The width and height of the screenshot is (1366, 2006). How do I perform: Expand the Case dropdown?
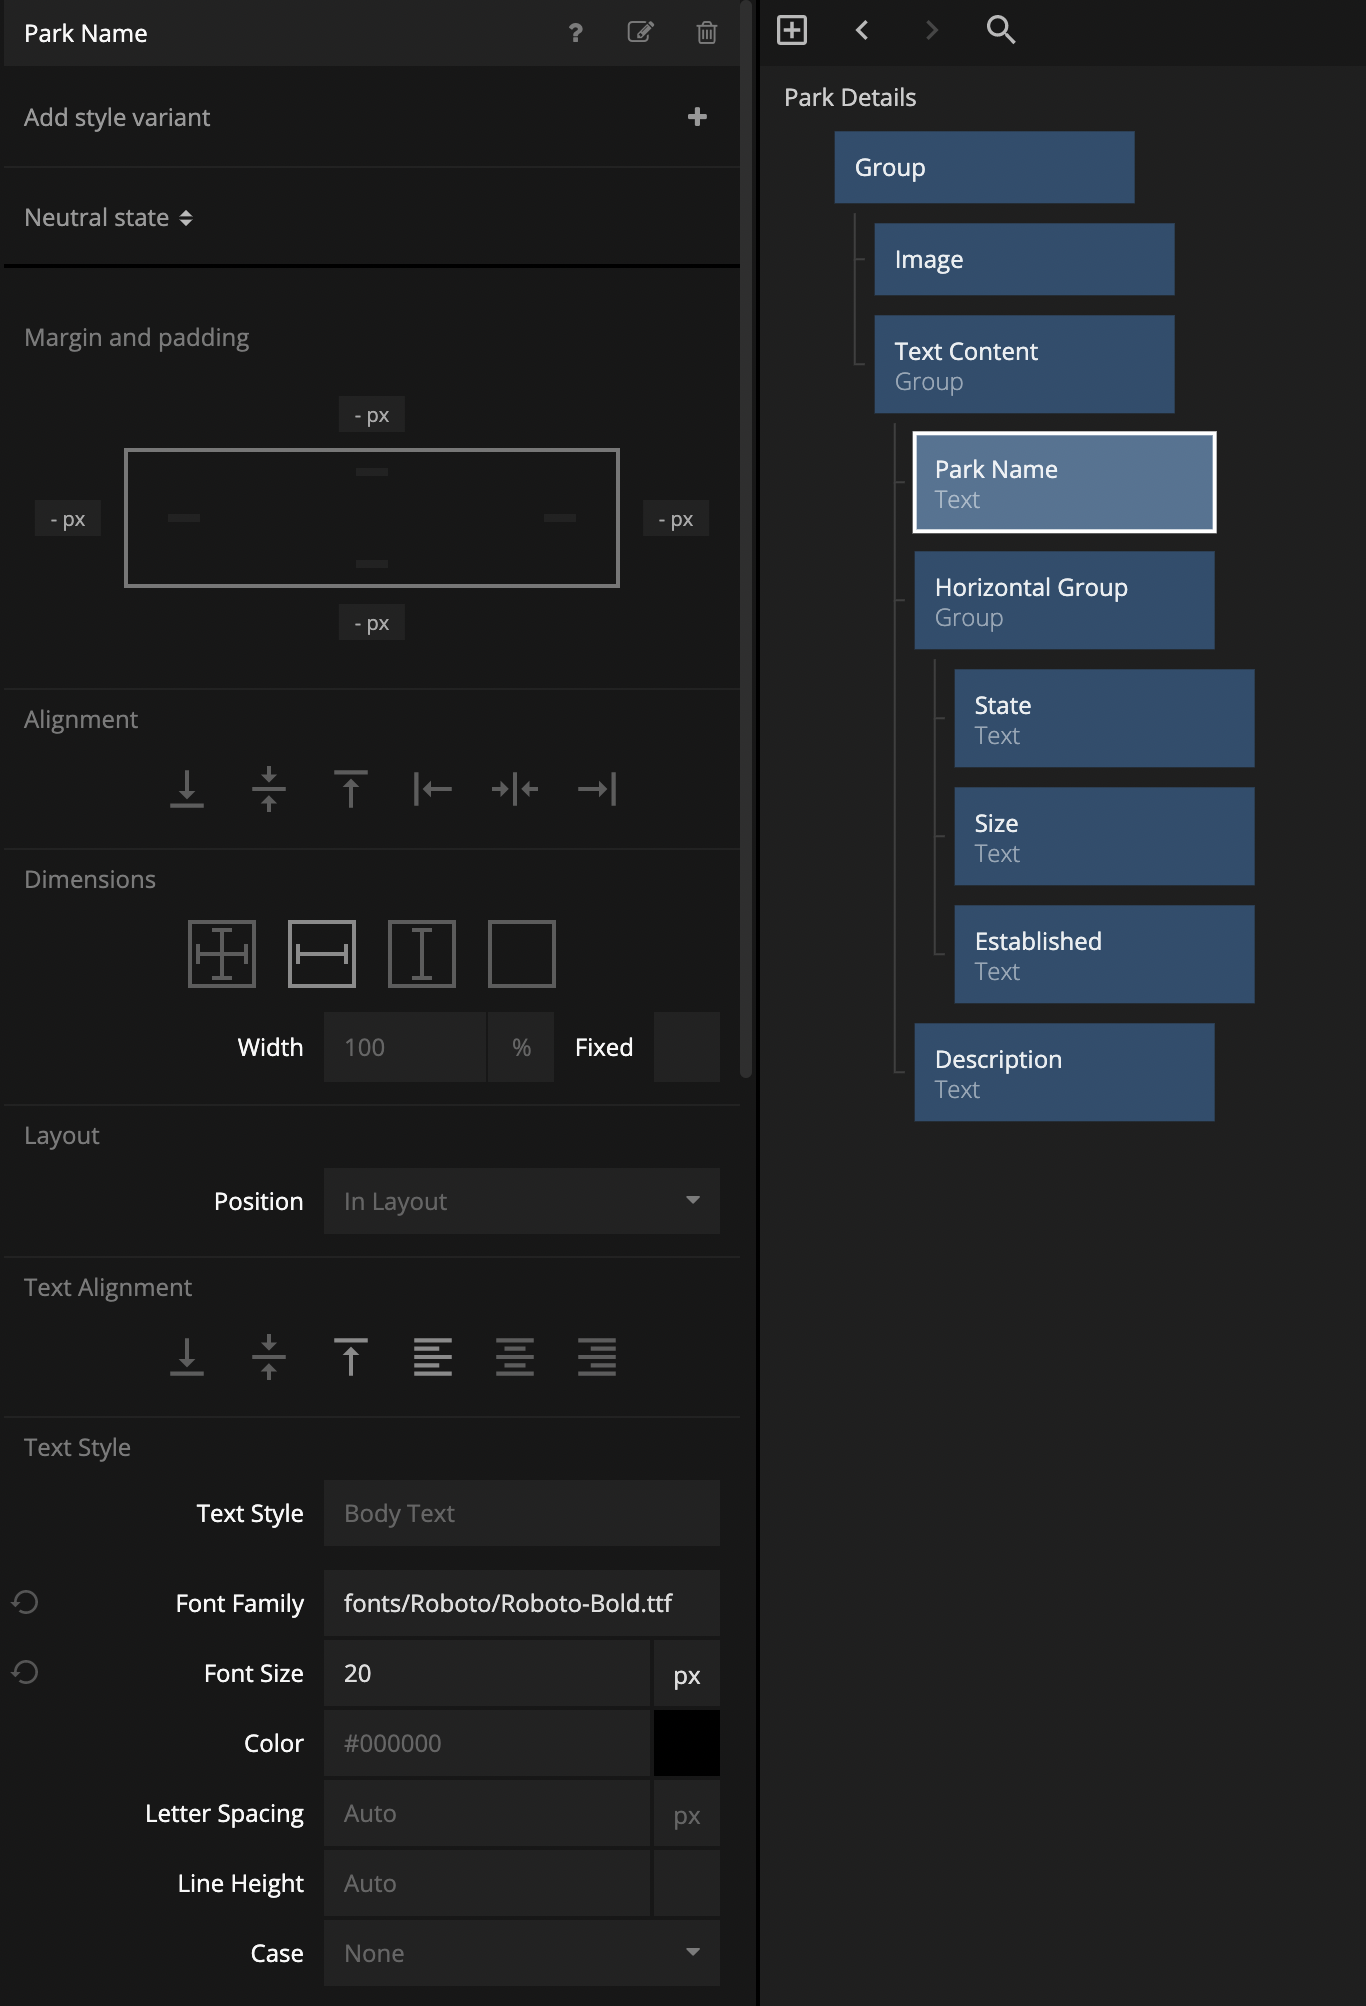pos(521,1953)
